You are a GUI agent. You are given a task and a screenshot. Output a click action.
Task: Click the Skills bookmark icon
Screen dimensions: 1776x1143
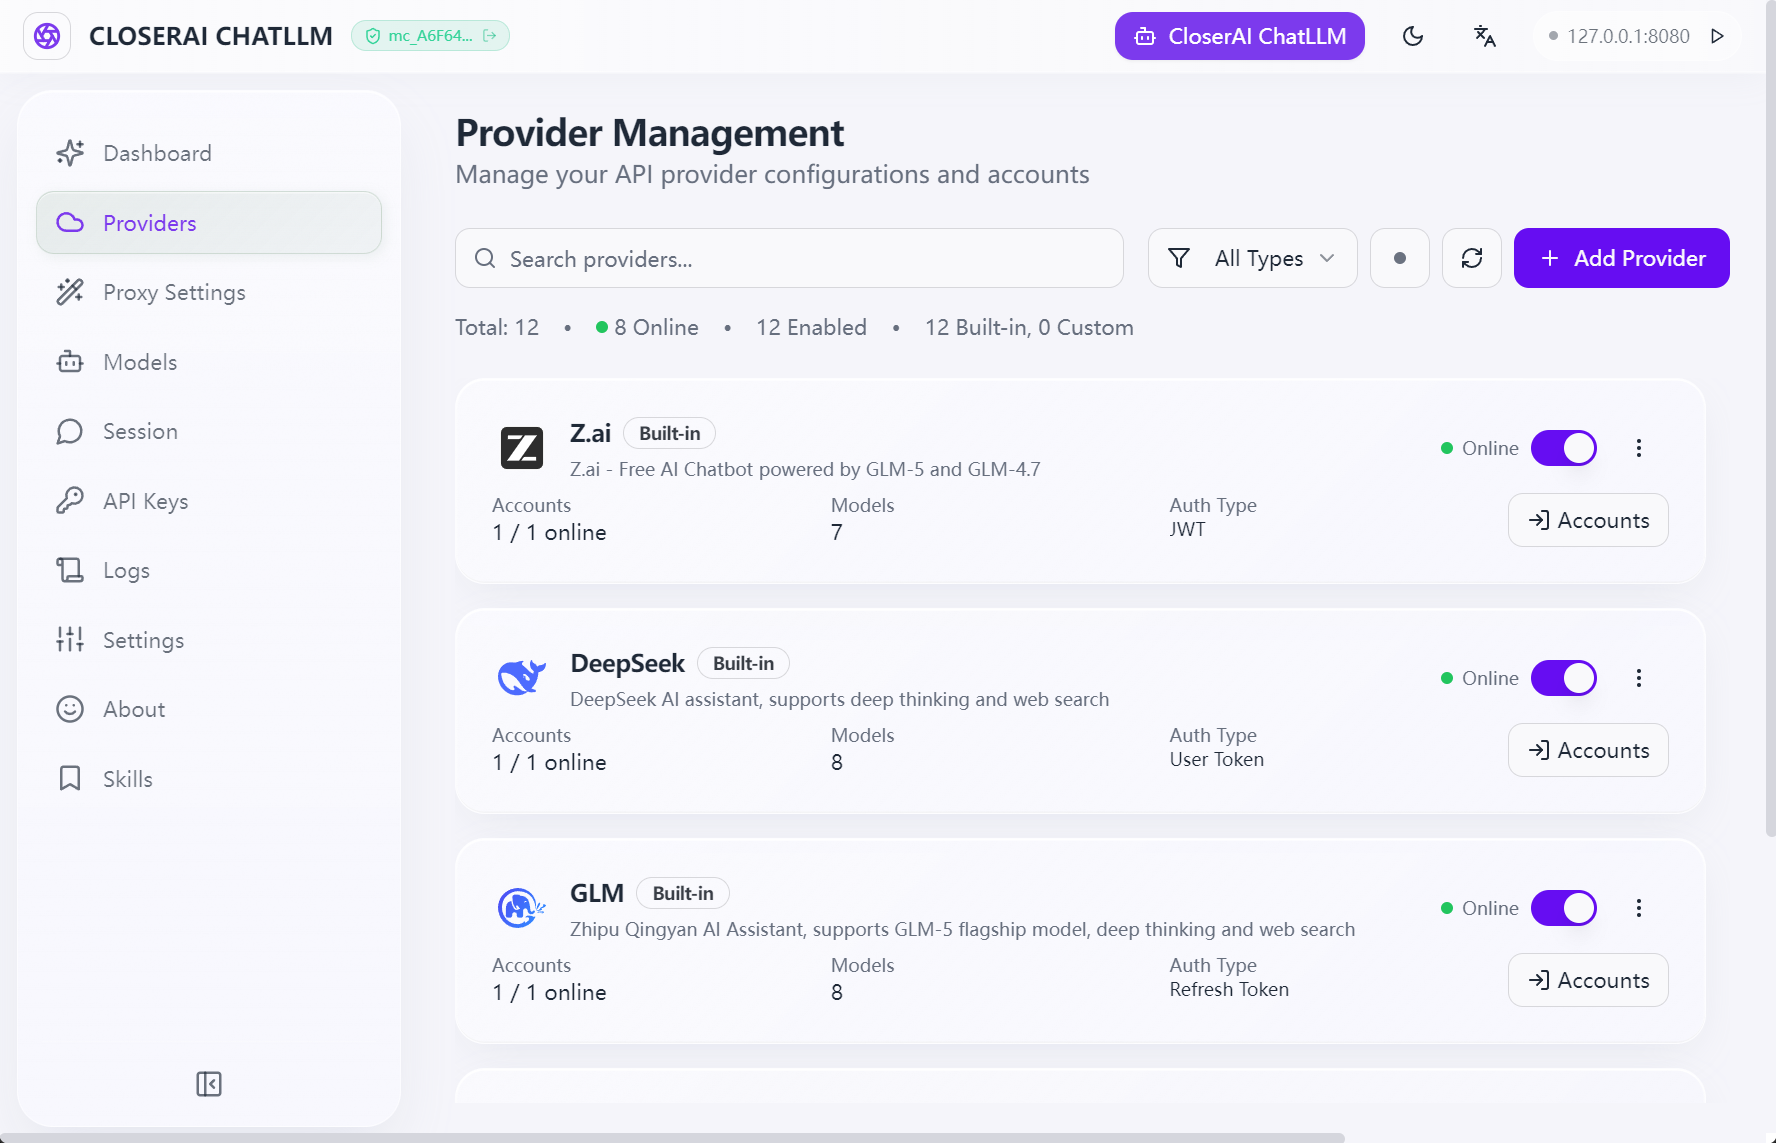[x=70, y=779]
